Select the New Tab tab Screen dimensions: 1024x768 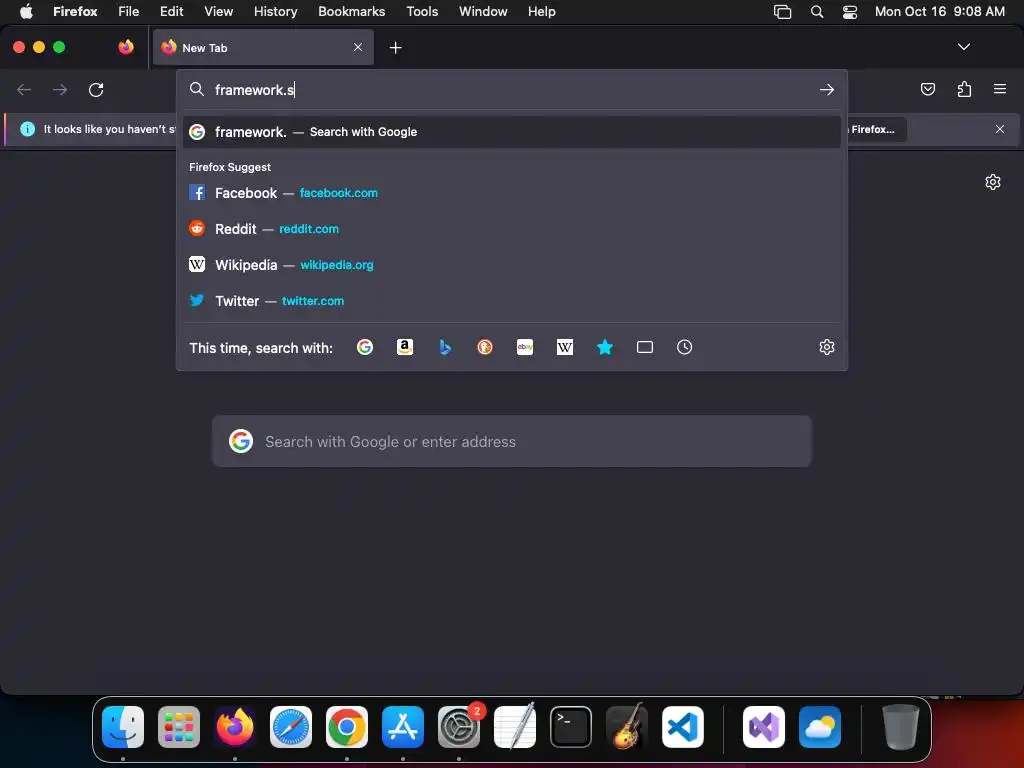263,47
